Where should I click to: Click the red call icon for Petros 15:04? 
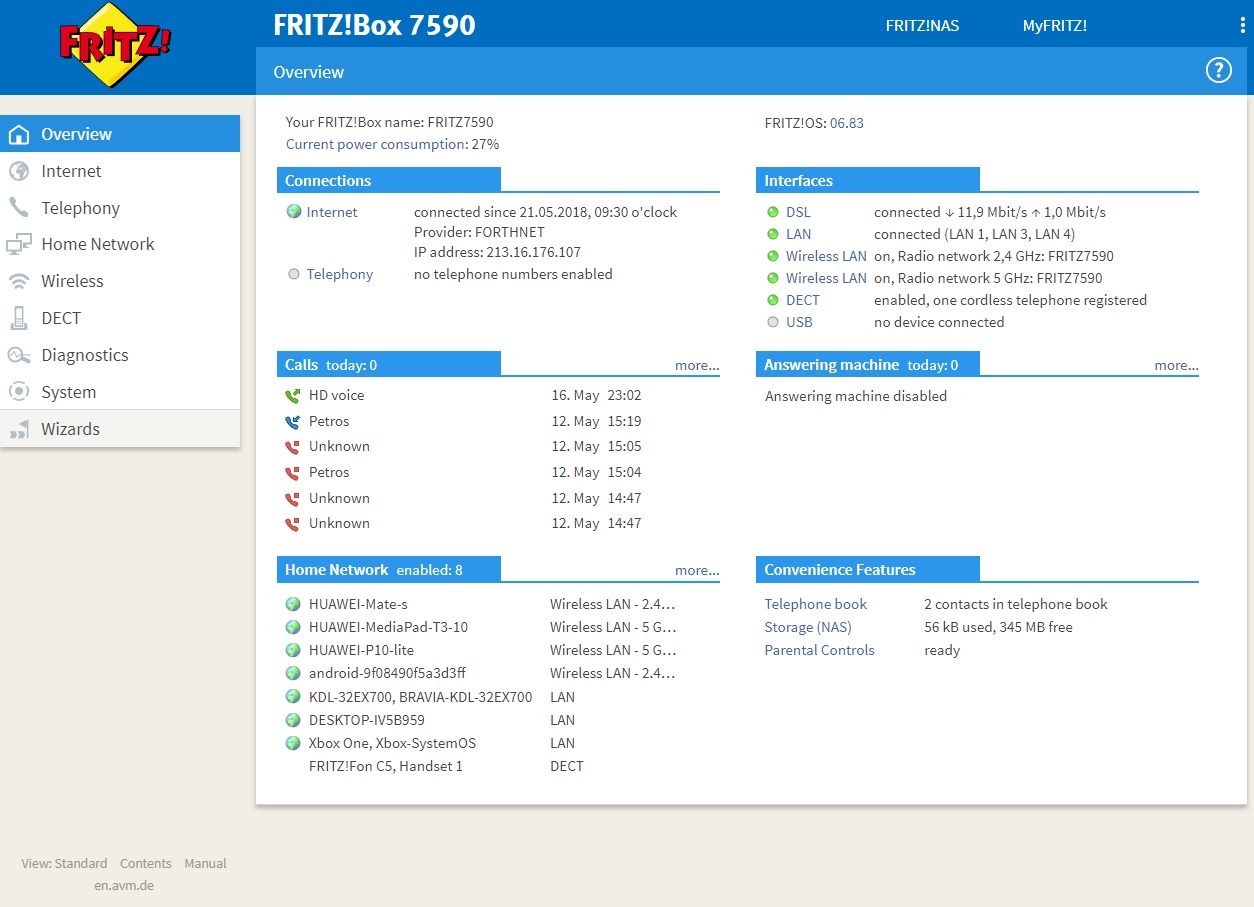point(292,473)
